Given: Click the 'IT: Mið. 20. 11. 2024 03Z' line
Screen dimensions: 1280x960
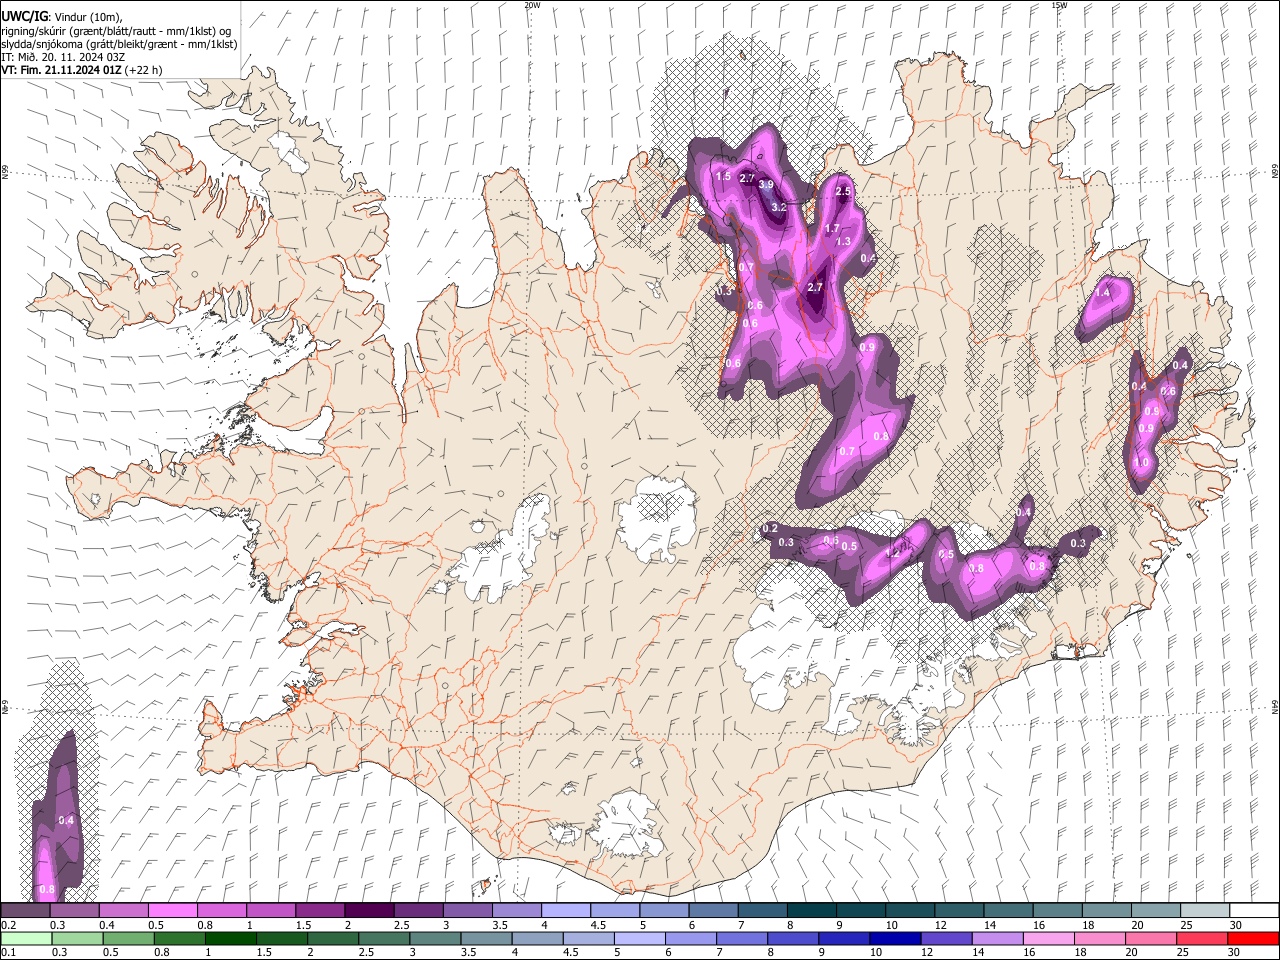Looking at the screenshot, I should (x=63, y=57).
